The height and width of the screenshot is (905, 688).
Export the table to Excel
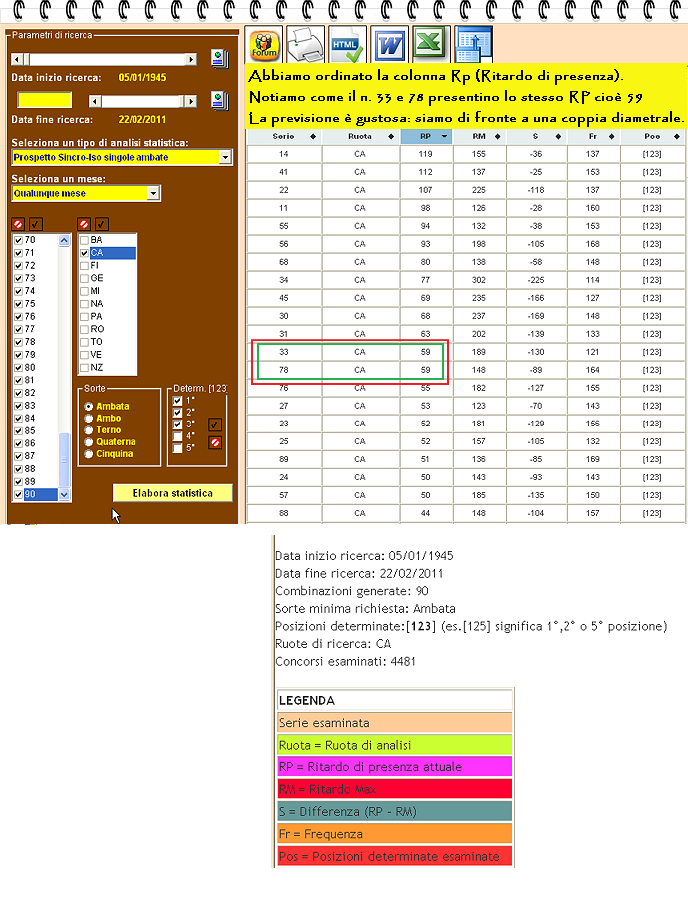click(431, 44)
